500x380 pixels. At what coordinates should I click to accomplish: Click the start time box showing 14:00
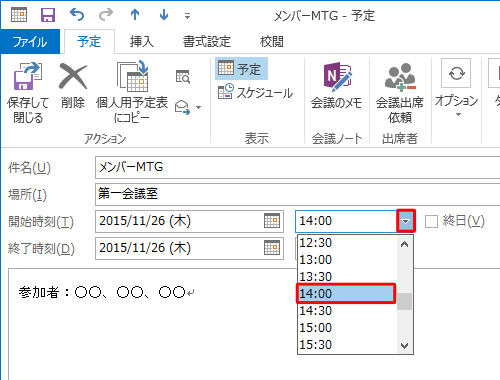click(x=346, y=221)
